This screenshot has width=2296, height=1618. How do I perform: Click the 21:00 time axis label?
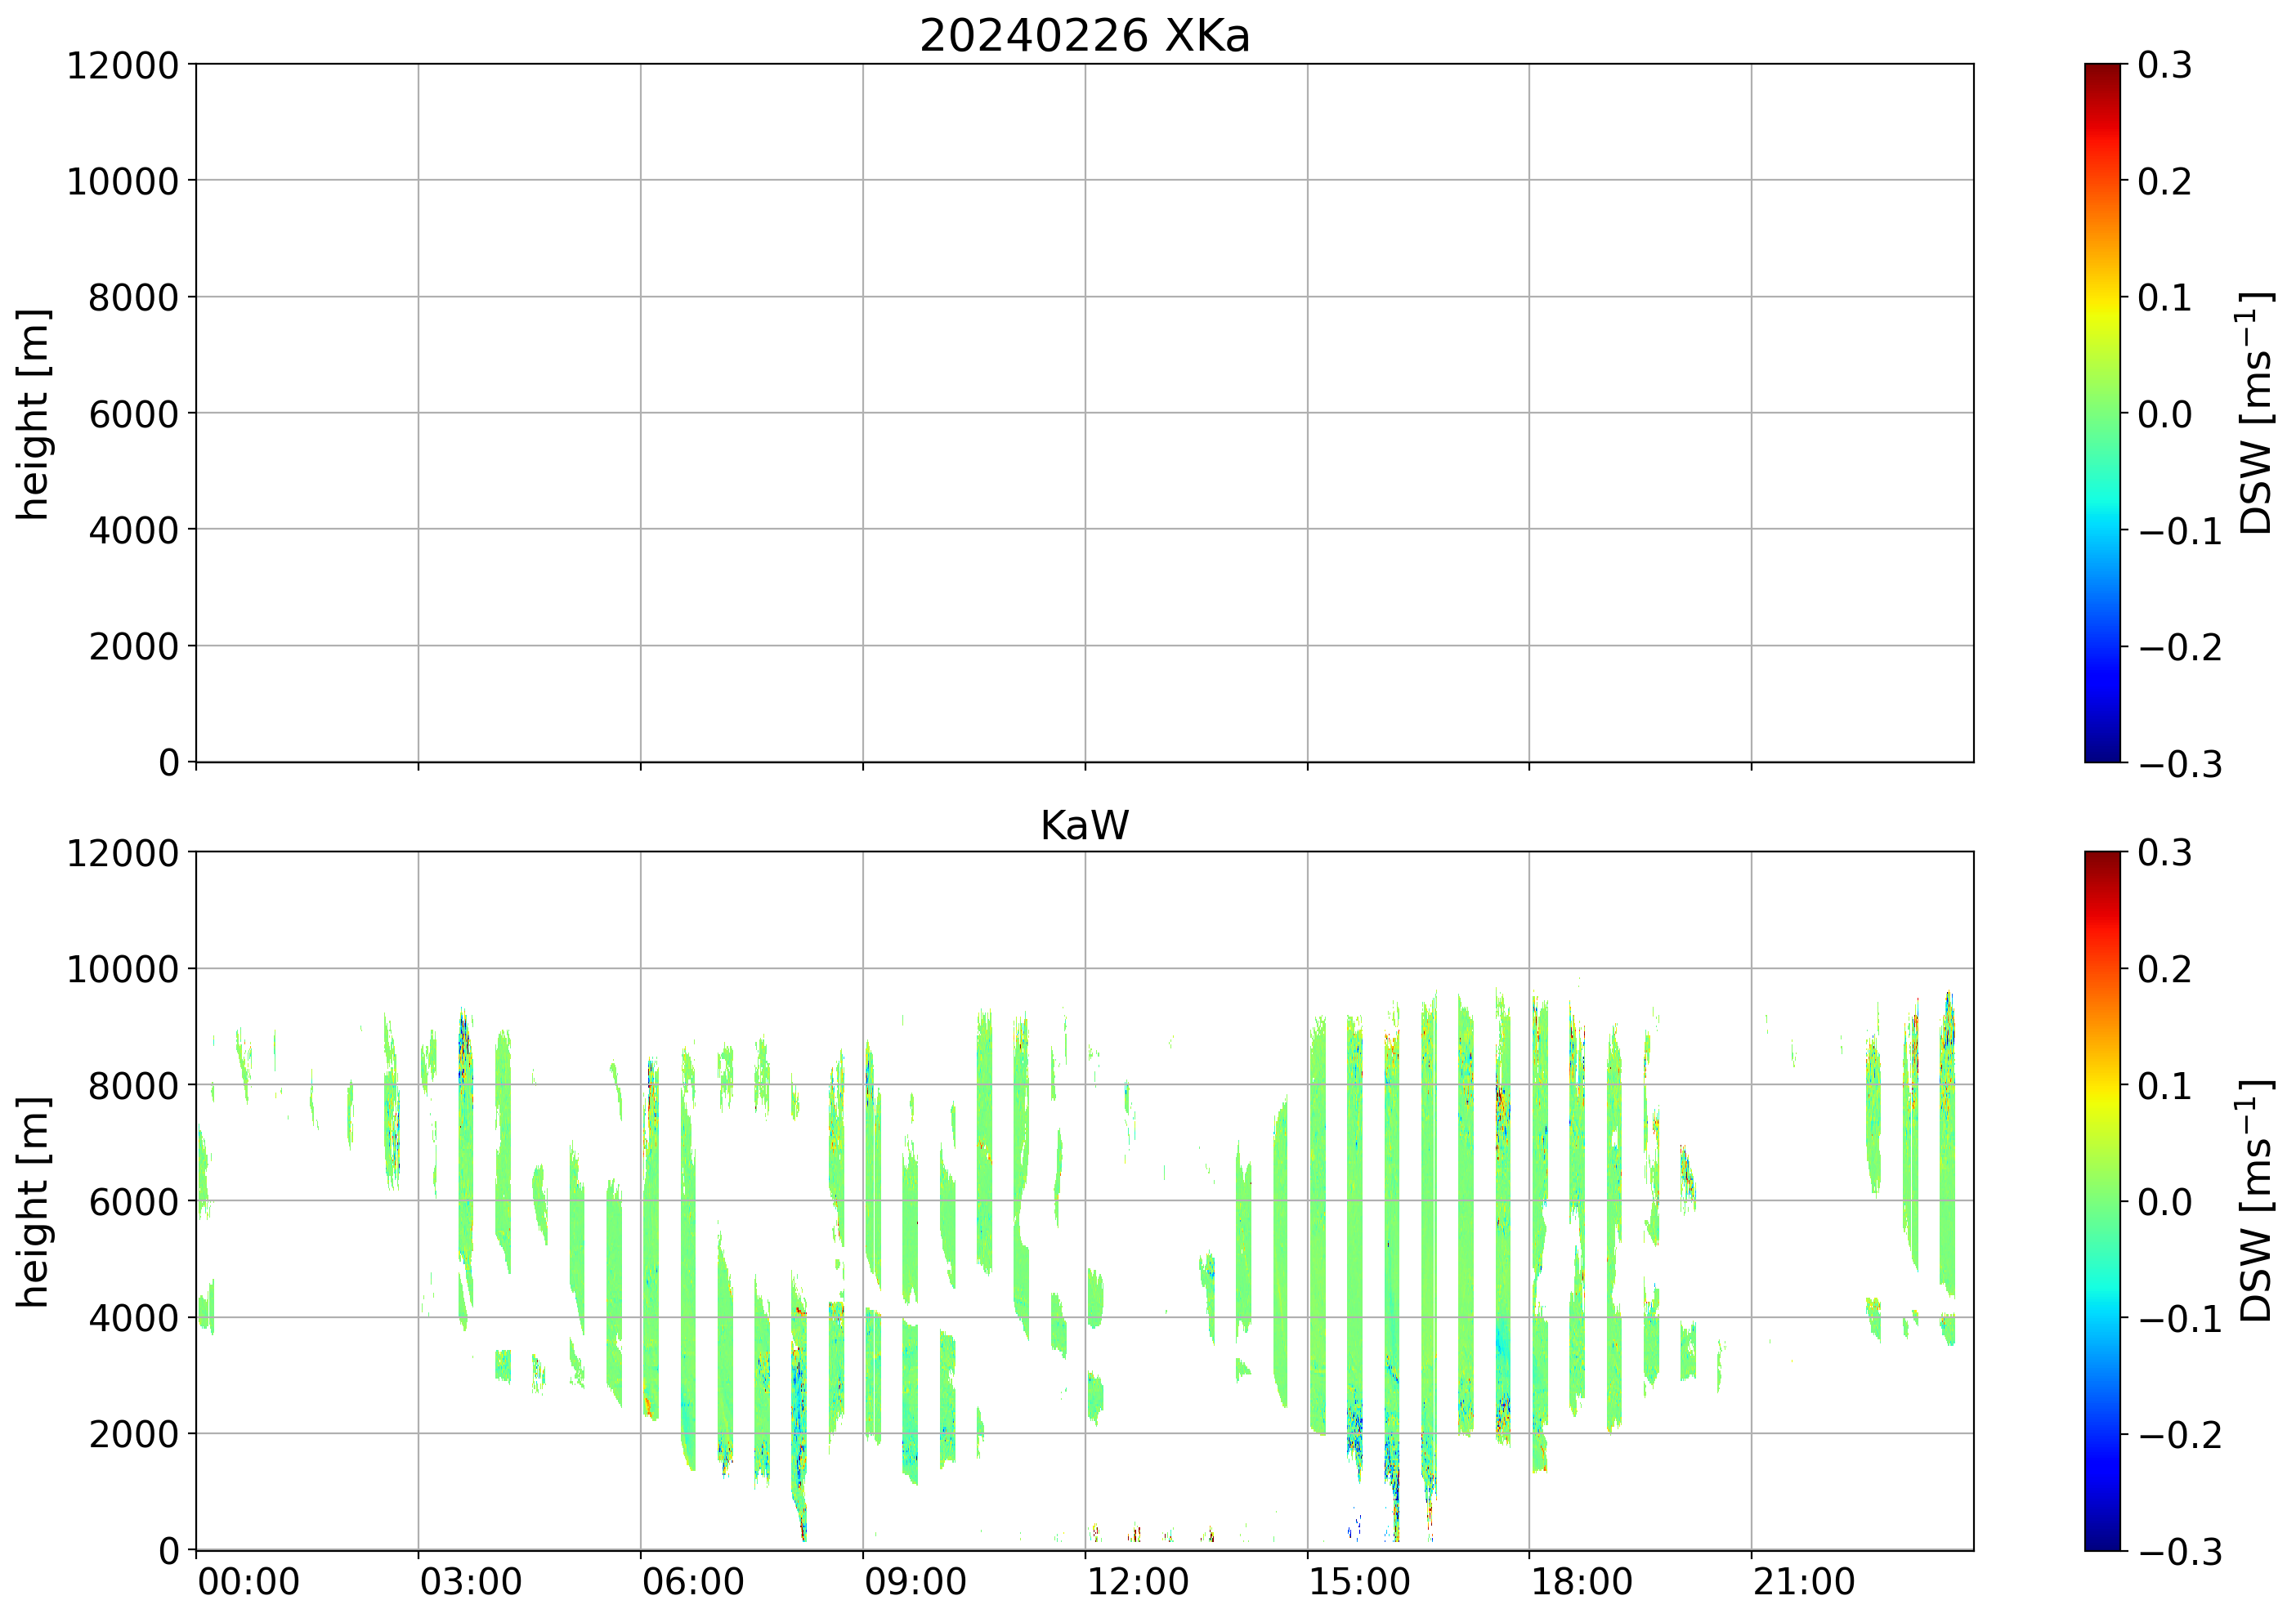pyautogui.click(x=1804, y=1583)
